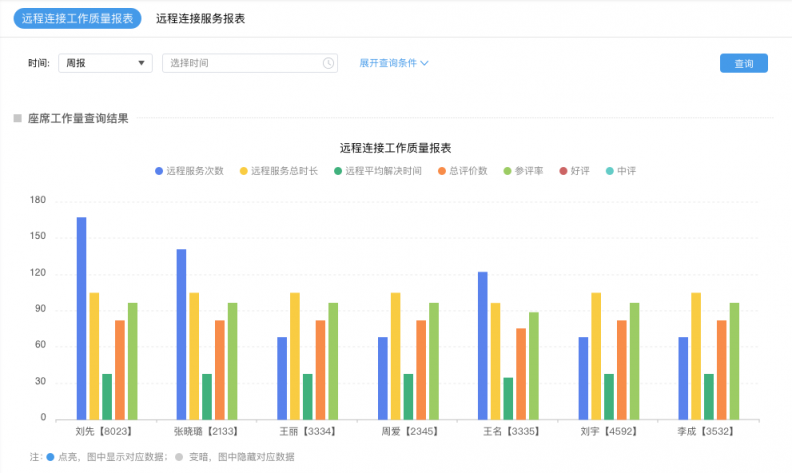Click axis label 张晓璐【2133】
792x473 pixels.
tap(206, 432)
